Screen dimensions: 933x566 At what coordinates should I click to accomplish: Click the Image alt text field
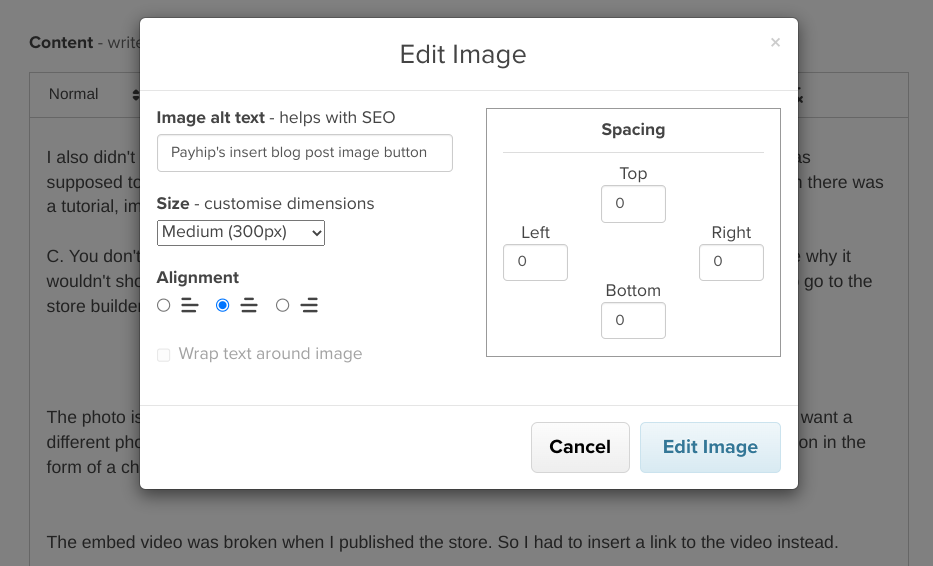[x=304, y=153]
